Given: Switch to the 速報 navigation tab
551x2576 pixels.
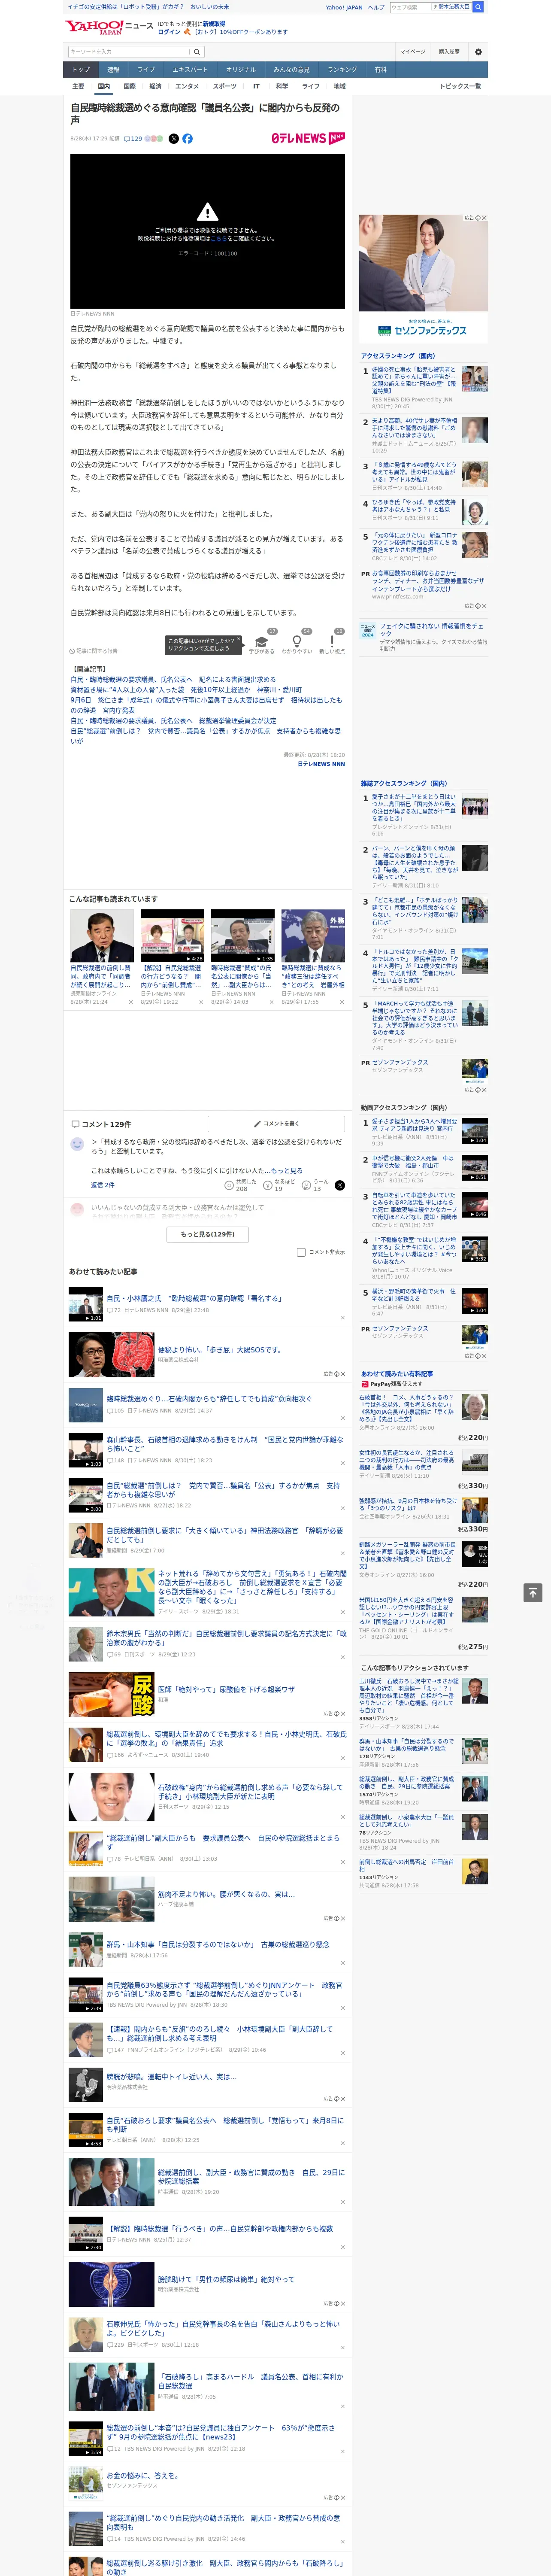Looking at the screenshot, I should [x=113, y=70].
